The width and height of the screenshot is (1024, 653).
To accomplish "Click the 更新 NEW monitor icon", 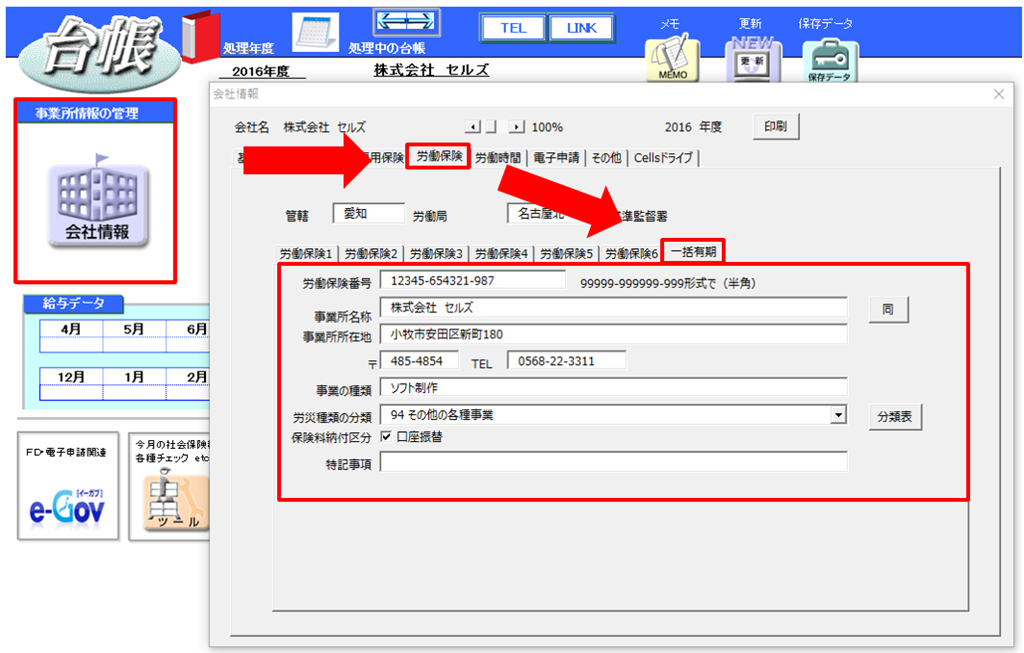I will 753,59.
